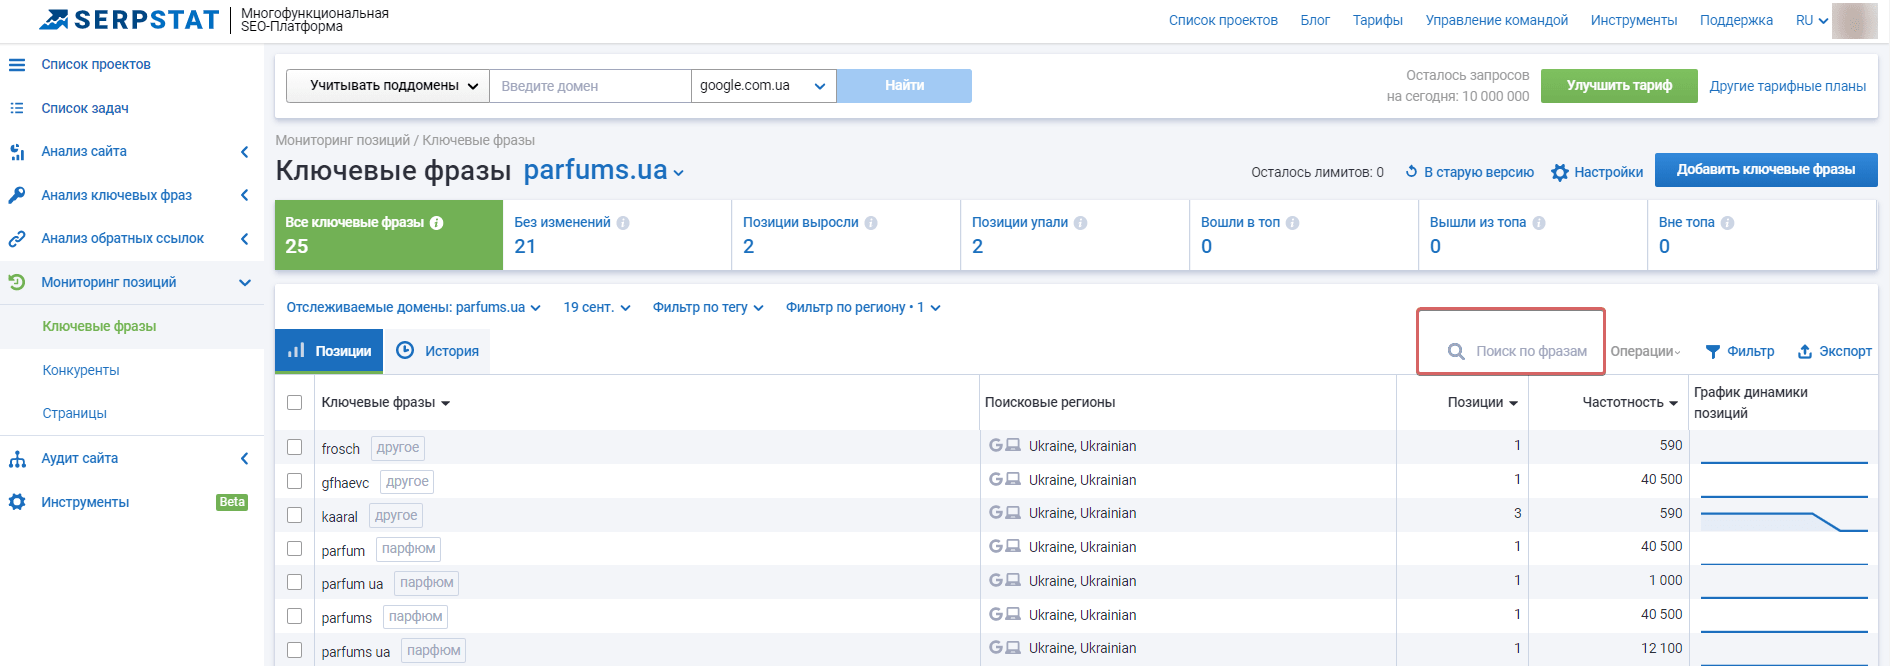Click the Блог link in header

tap(1315, 20)
